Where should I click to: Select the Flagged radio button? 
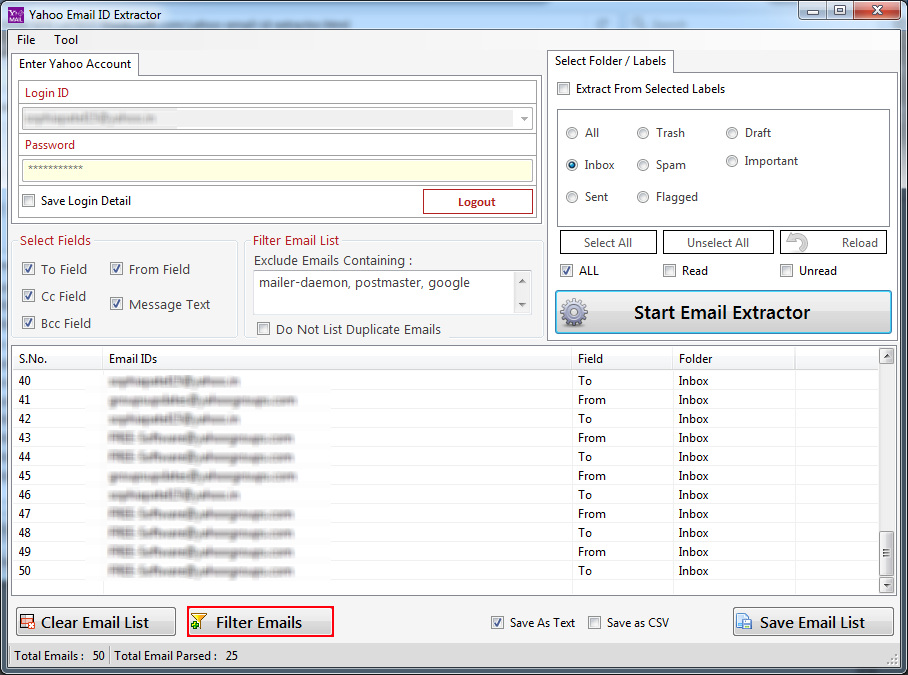coord(643,197)
